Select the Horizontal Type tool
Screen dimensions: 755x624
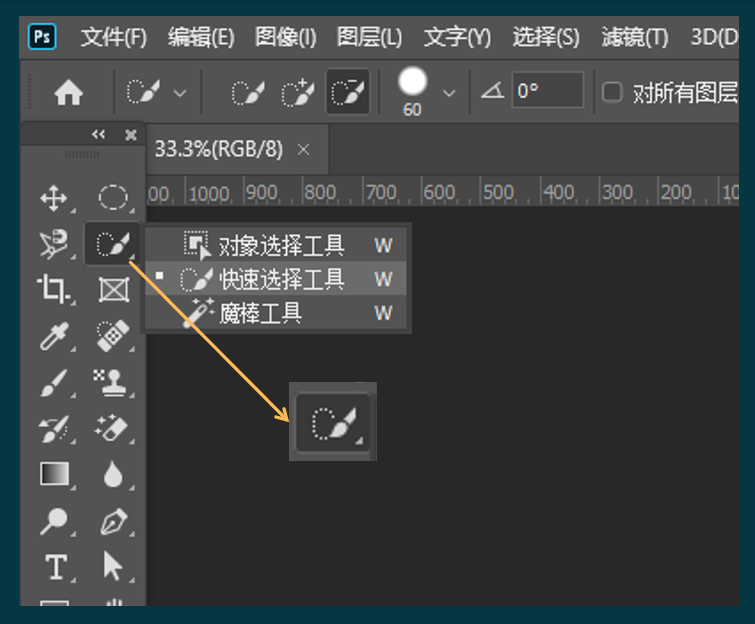55,568
